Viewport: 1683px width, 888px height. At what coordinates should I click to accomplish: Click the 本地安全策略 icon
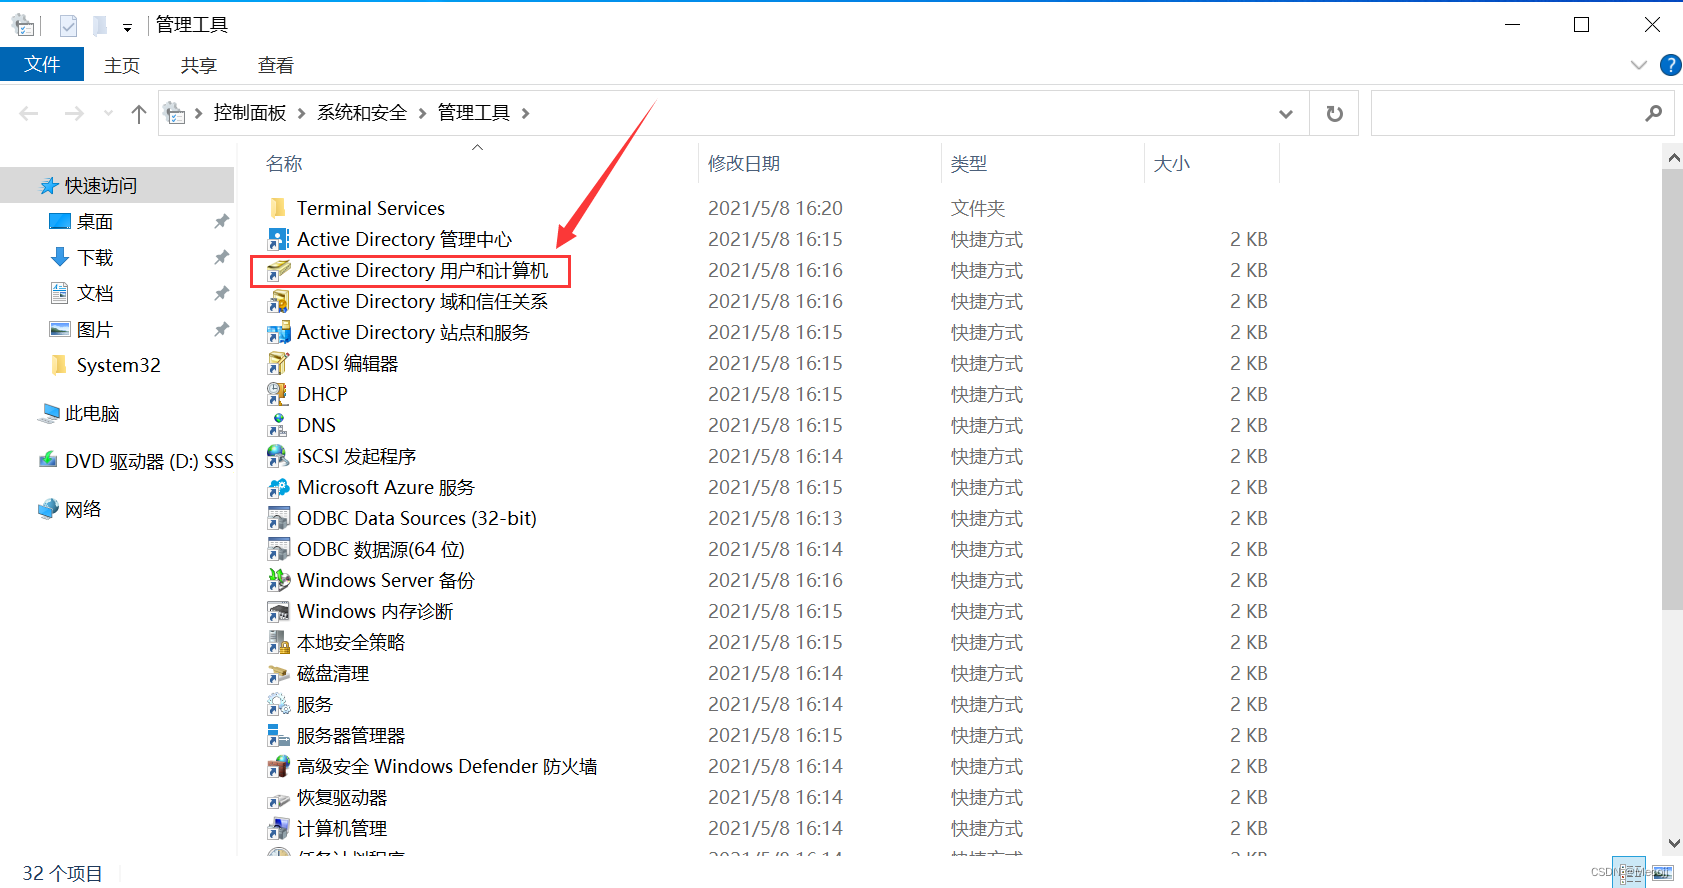278,642
